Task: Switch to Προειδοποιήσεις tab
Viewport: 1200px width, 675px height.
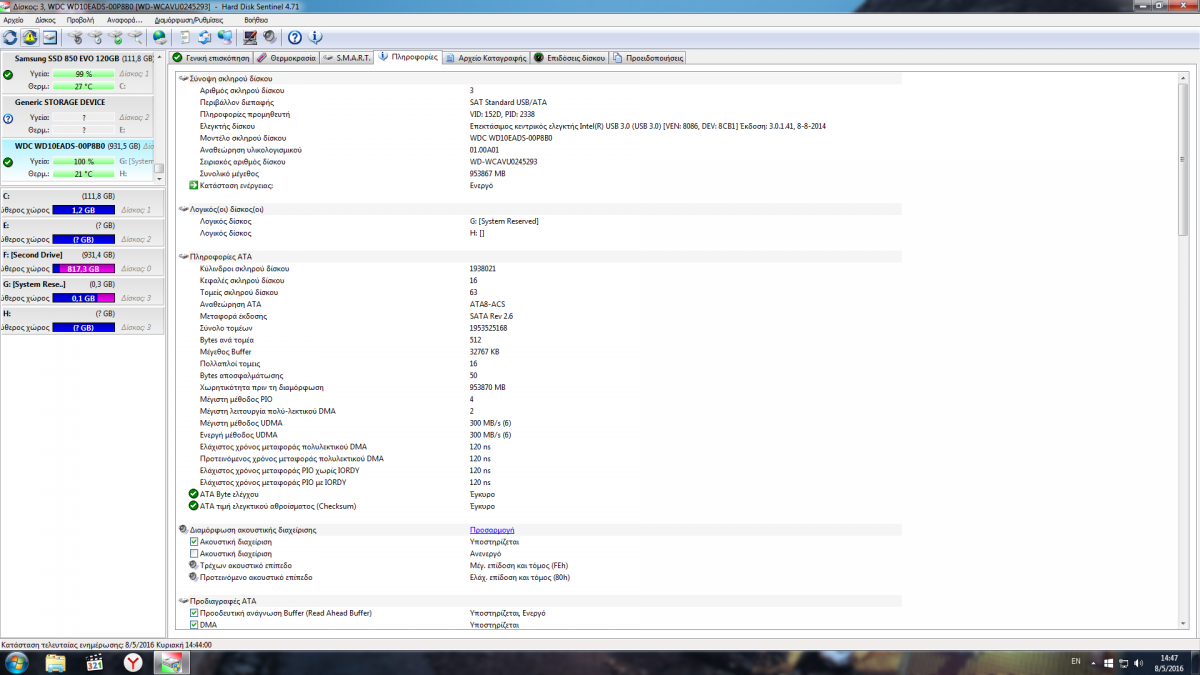Action: click(x=648, y=58)
